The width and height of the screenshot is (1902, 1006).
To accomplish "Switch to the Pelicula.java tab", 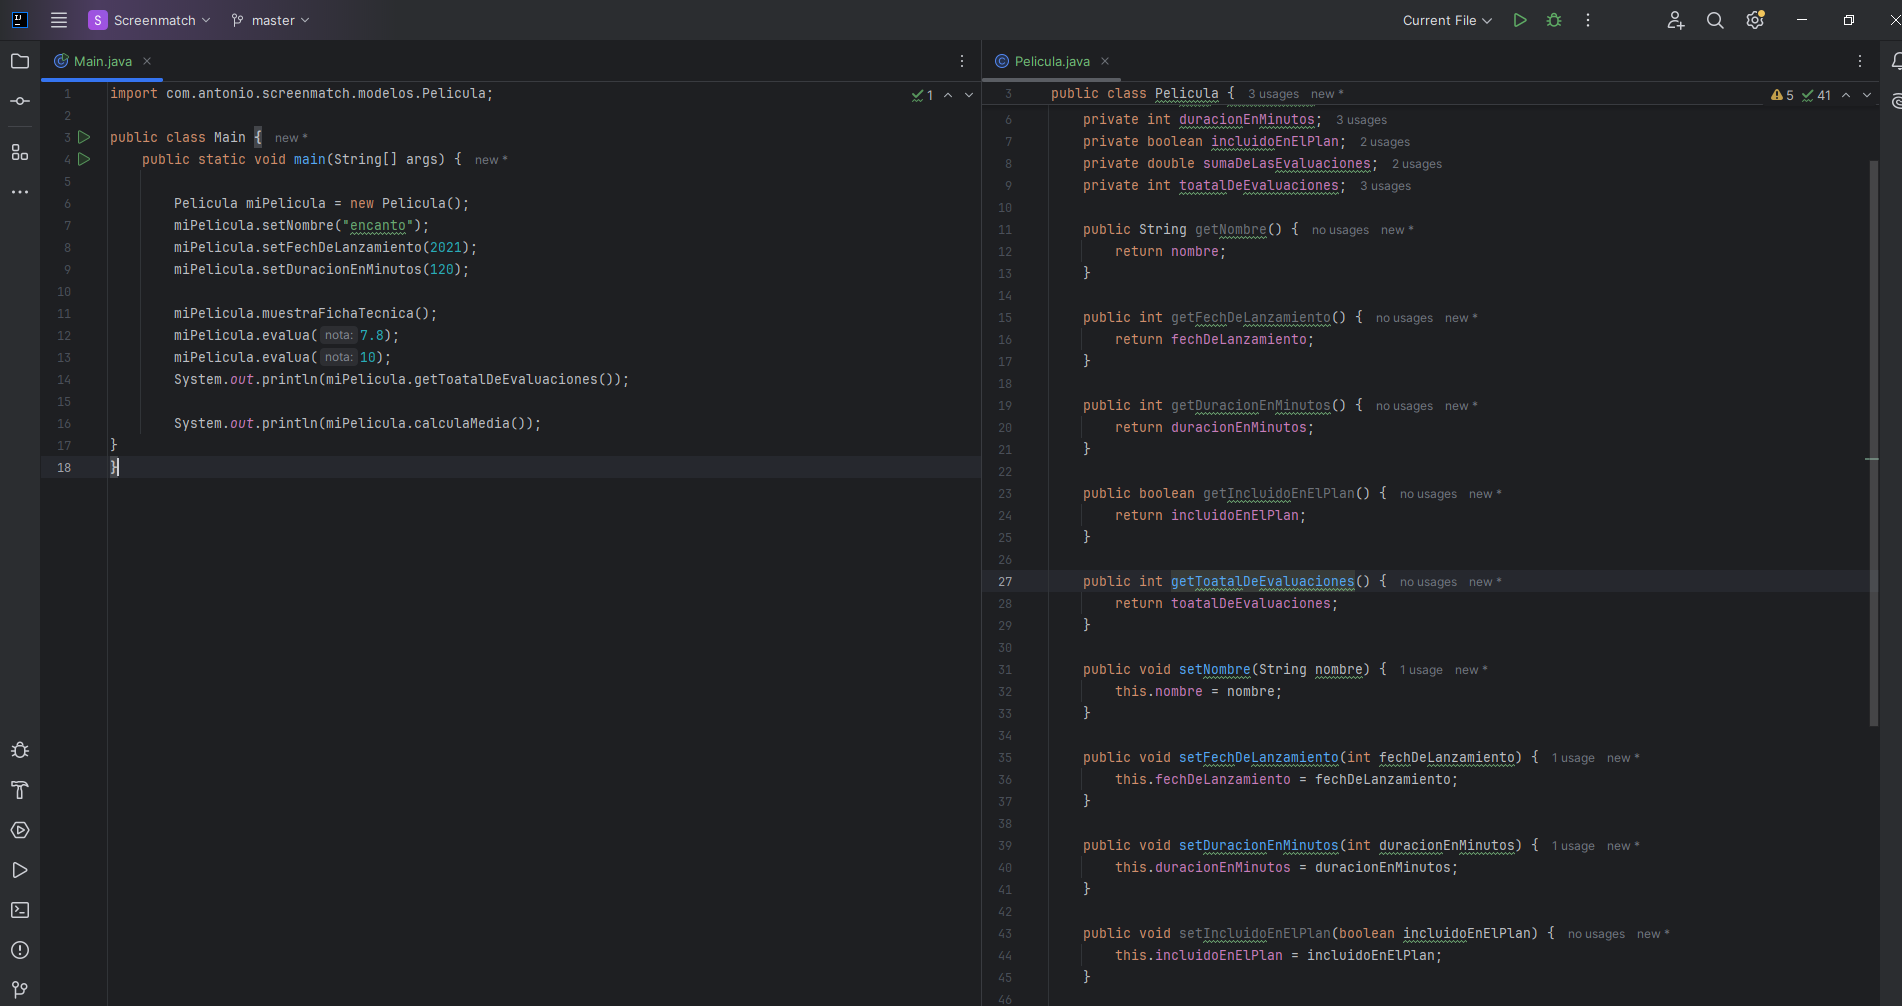I will [1052, 61].
